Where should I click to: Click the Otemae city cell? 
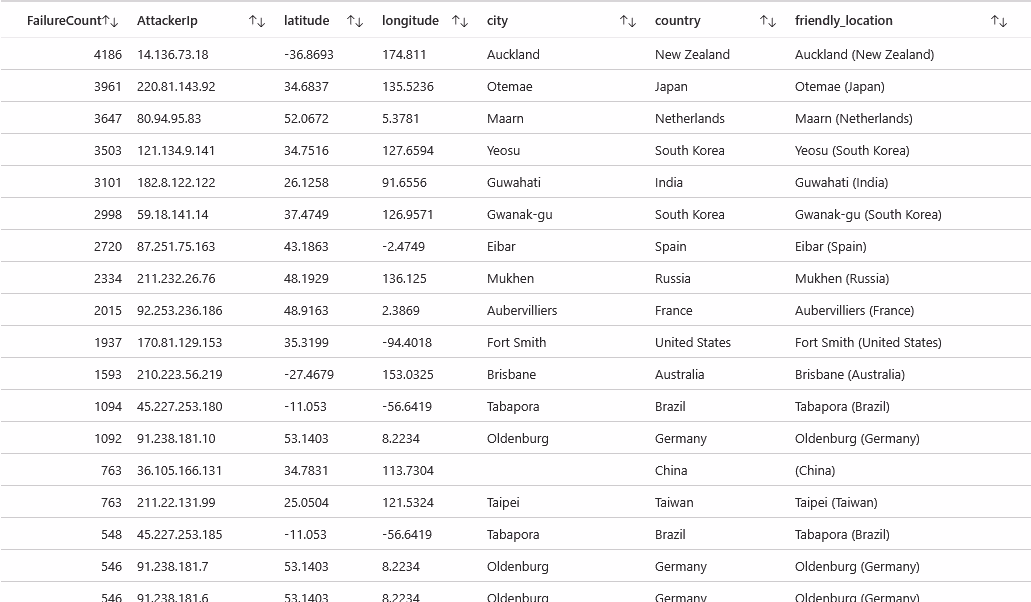click(x=509, y=87)
